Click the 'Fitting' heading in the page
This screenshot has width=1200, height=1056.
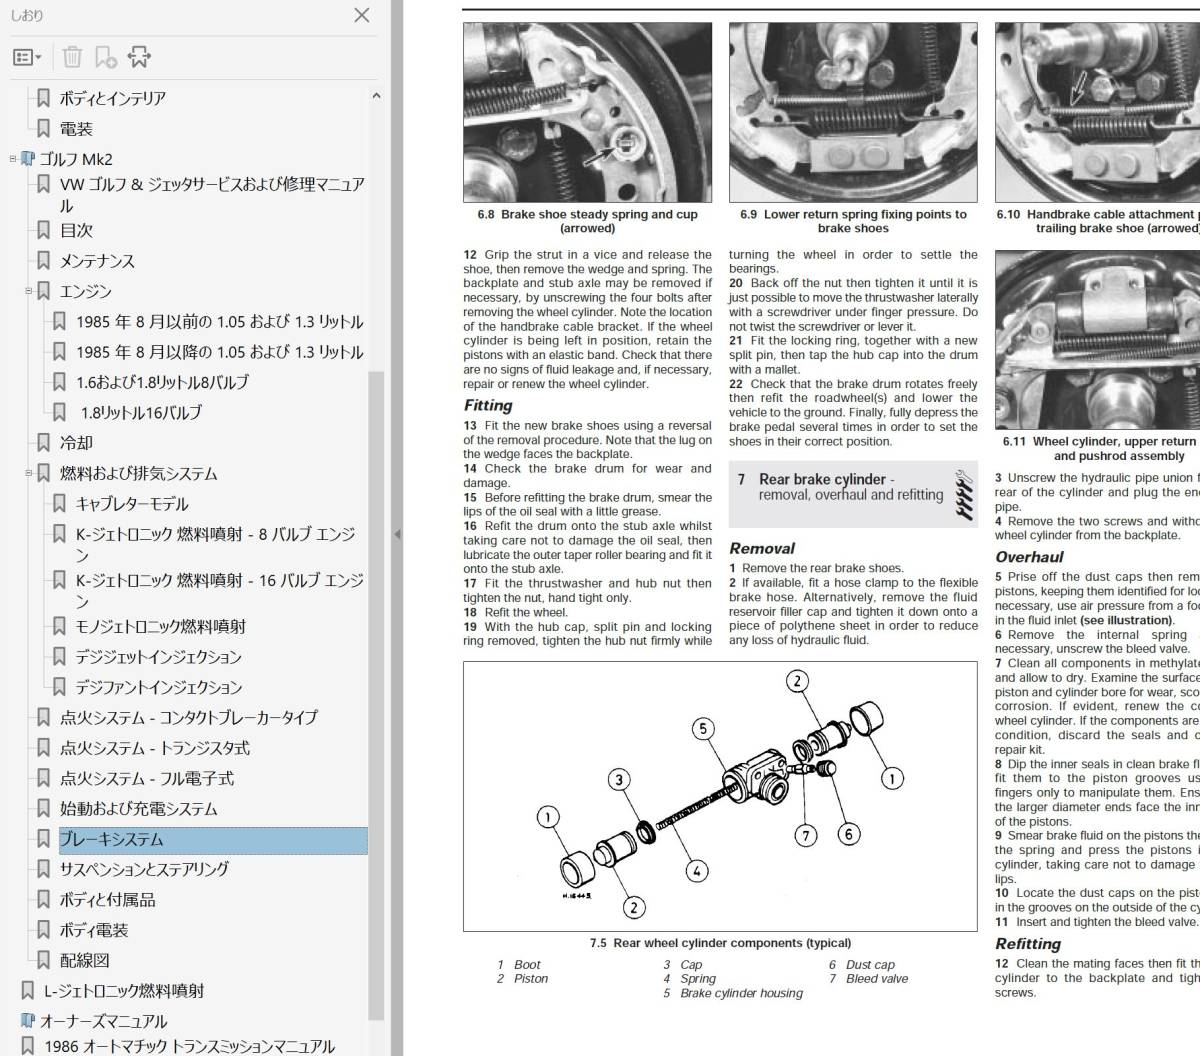coord(488,405)
